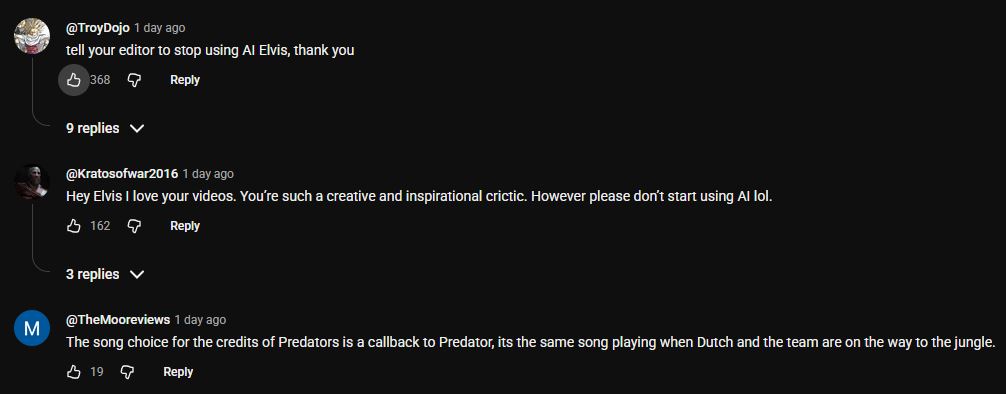The image size is (1006, 394).
Task: Expand the 9 replies thread
Action: (105, 128)
